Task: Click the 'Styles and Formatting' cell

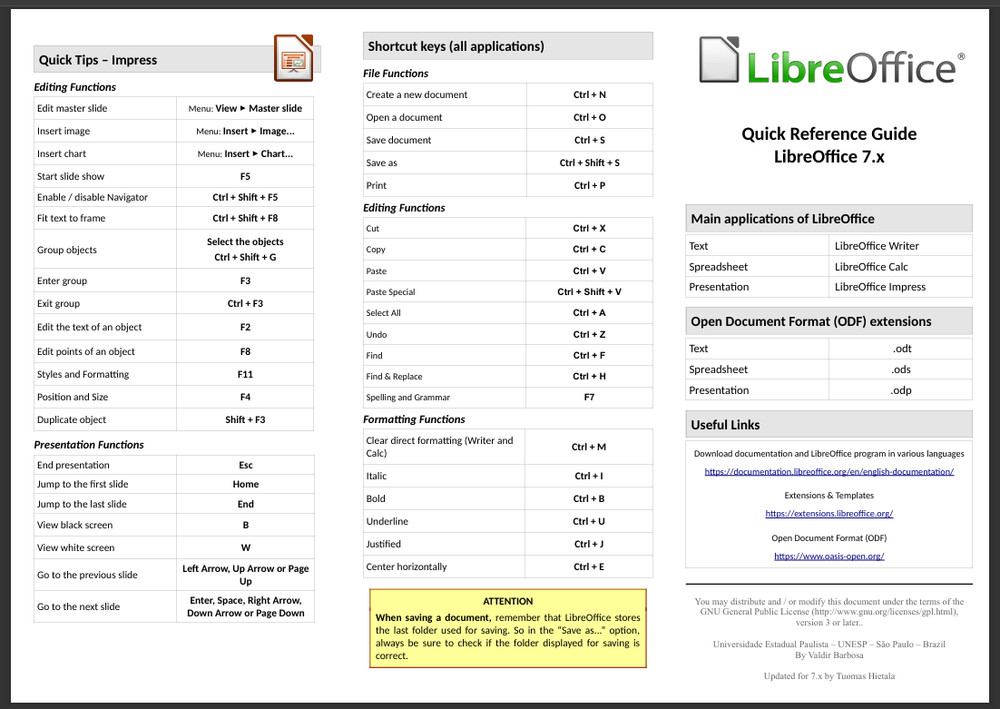Action: pos(105,374)
